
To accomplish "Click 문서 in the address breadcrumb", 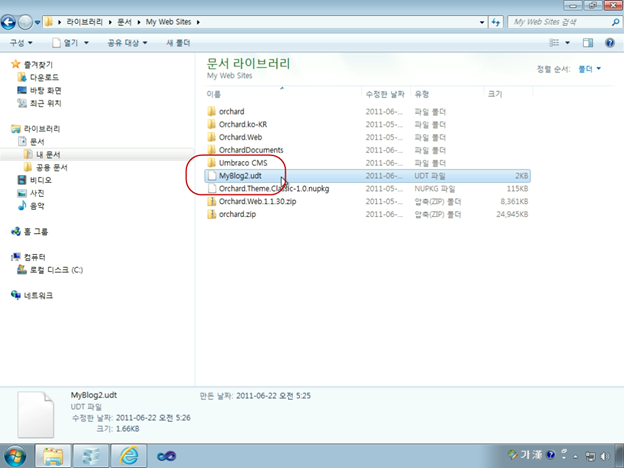I will click(124, 22).
